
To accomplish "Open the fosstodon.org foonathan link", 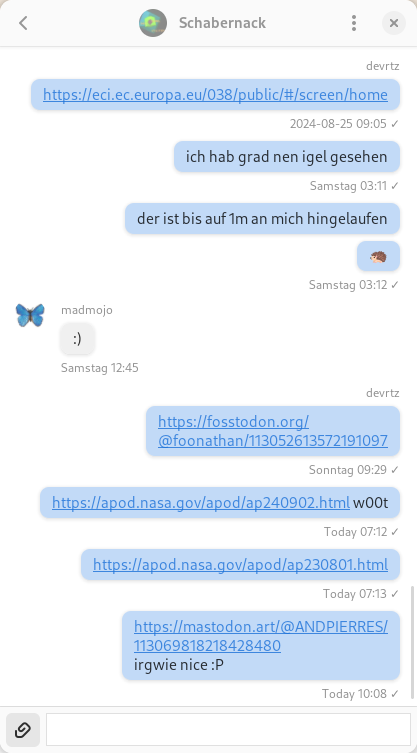I will (272, 431).
